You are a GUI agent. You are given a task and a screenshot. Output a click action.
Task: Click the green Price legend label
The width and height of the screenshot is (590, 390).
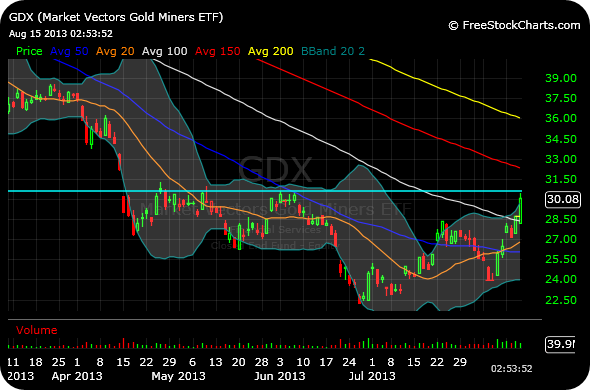click(x=29, y=51)
